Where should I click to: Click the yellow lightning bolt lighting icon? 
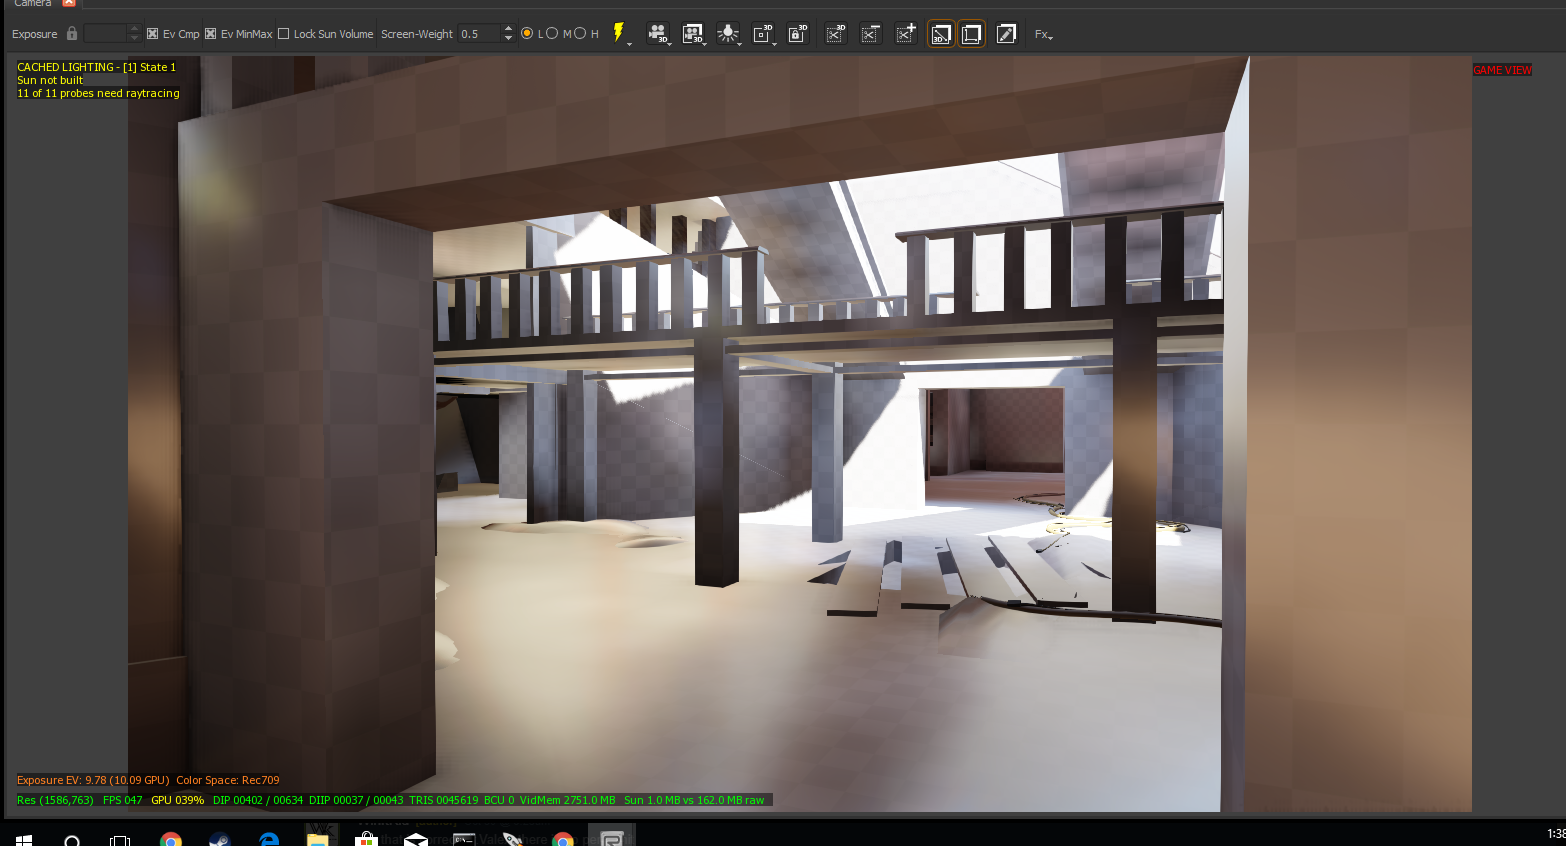pos(618,32)
